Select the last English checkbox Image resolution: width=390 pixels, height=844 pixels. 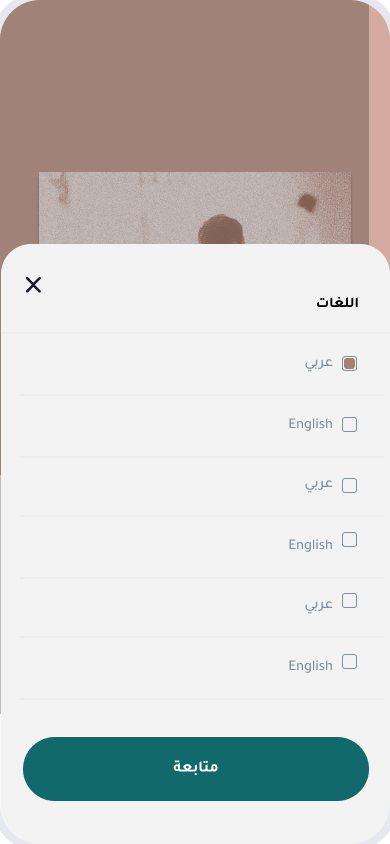(x=349, y=662)
